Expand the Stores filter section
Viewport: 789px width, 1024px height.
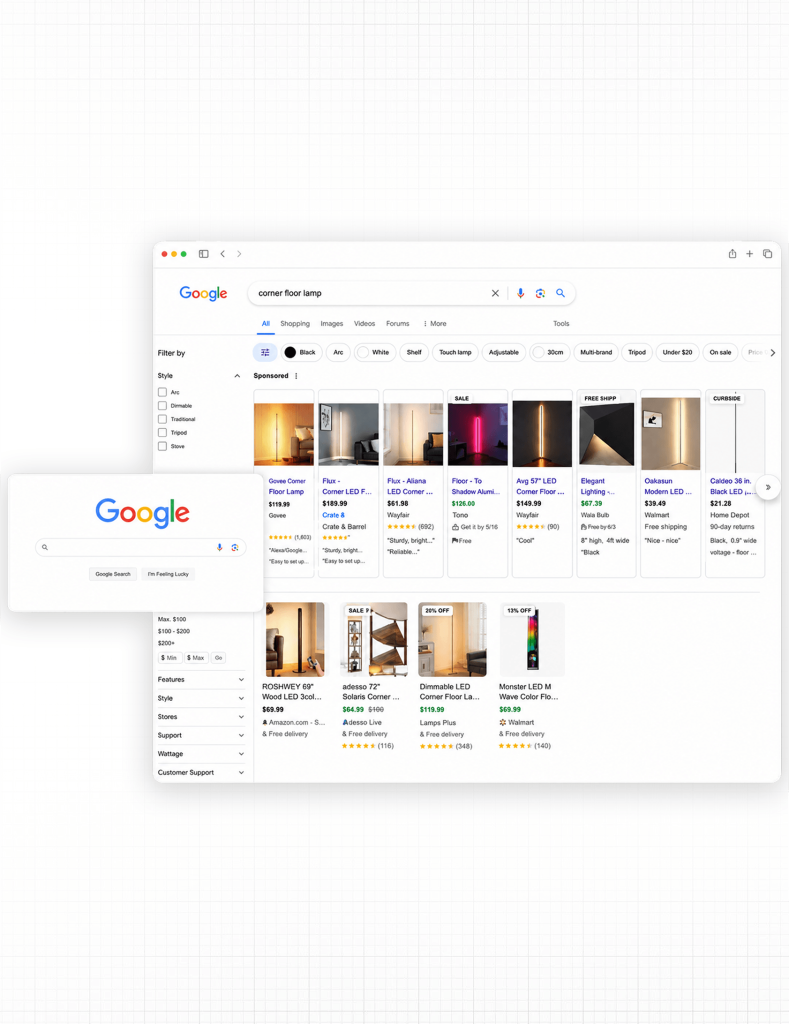point(201,717)
